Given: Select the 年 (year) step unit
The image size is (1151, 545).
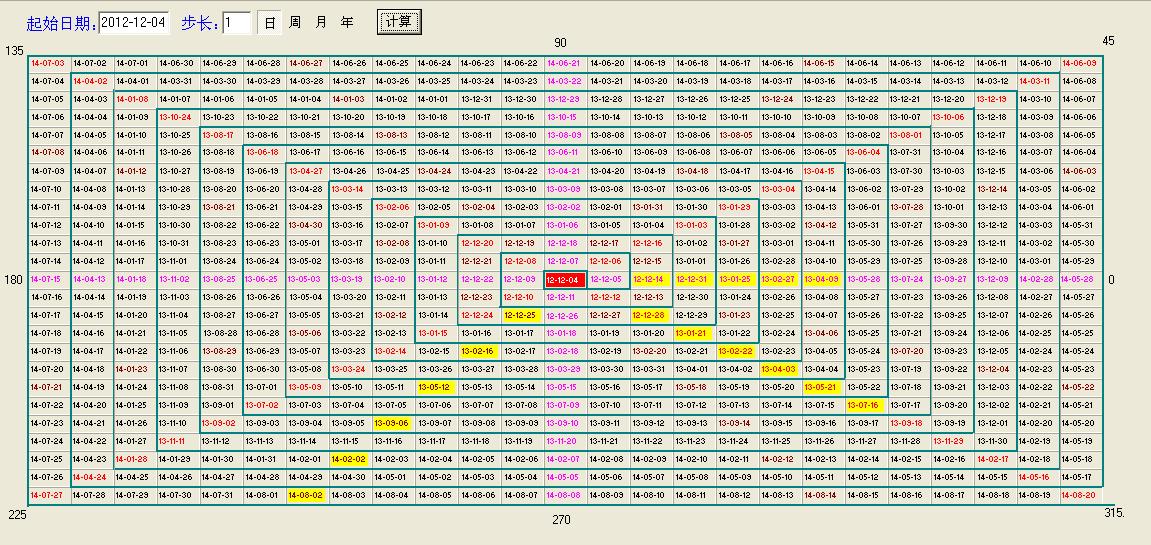Looking at the screenshot, I should 346,22.
